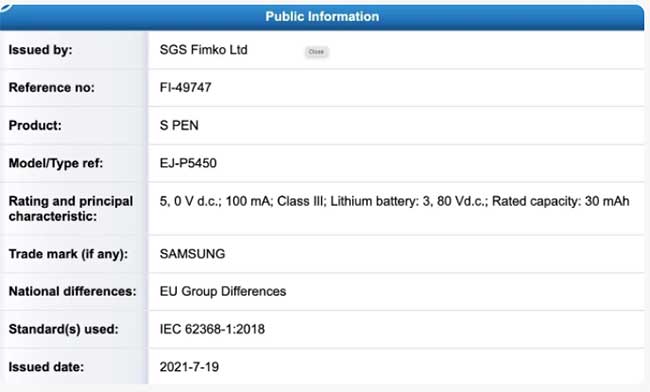Click 'Rating and principal characteristic:' label

click(x=71, y=208)
